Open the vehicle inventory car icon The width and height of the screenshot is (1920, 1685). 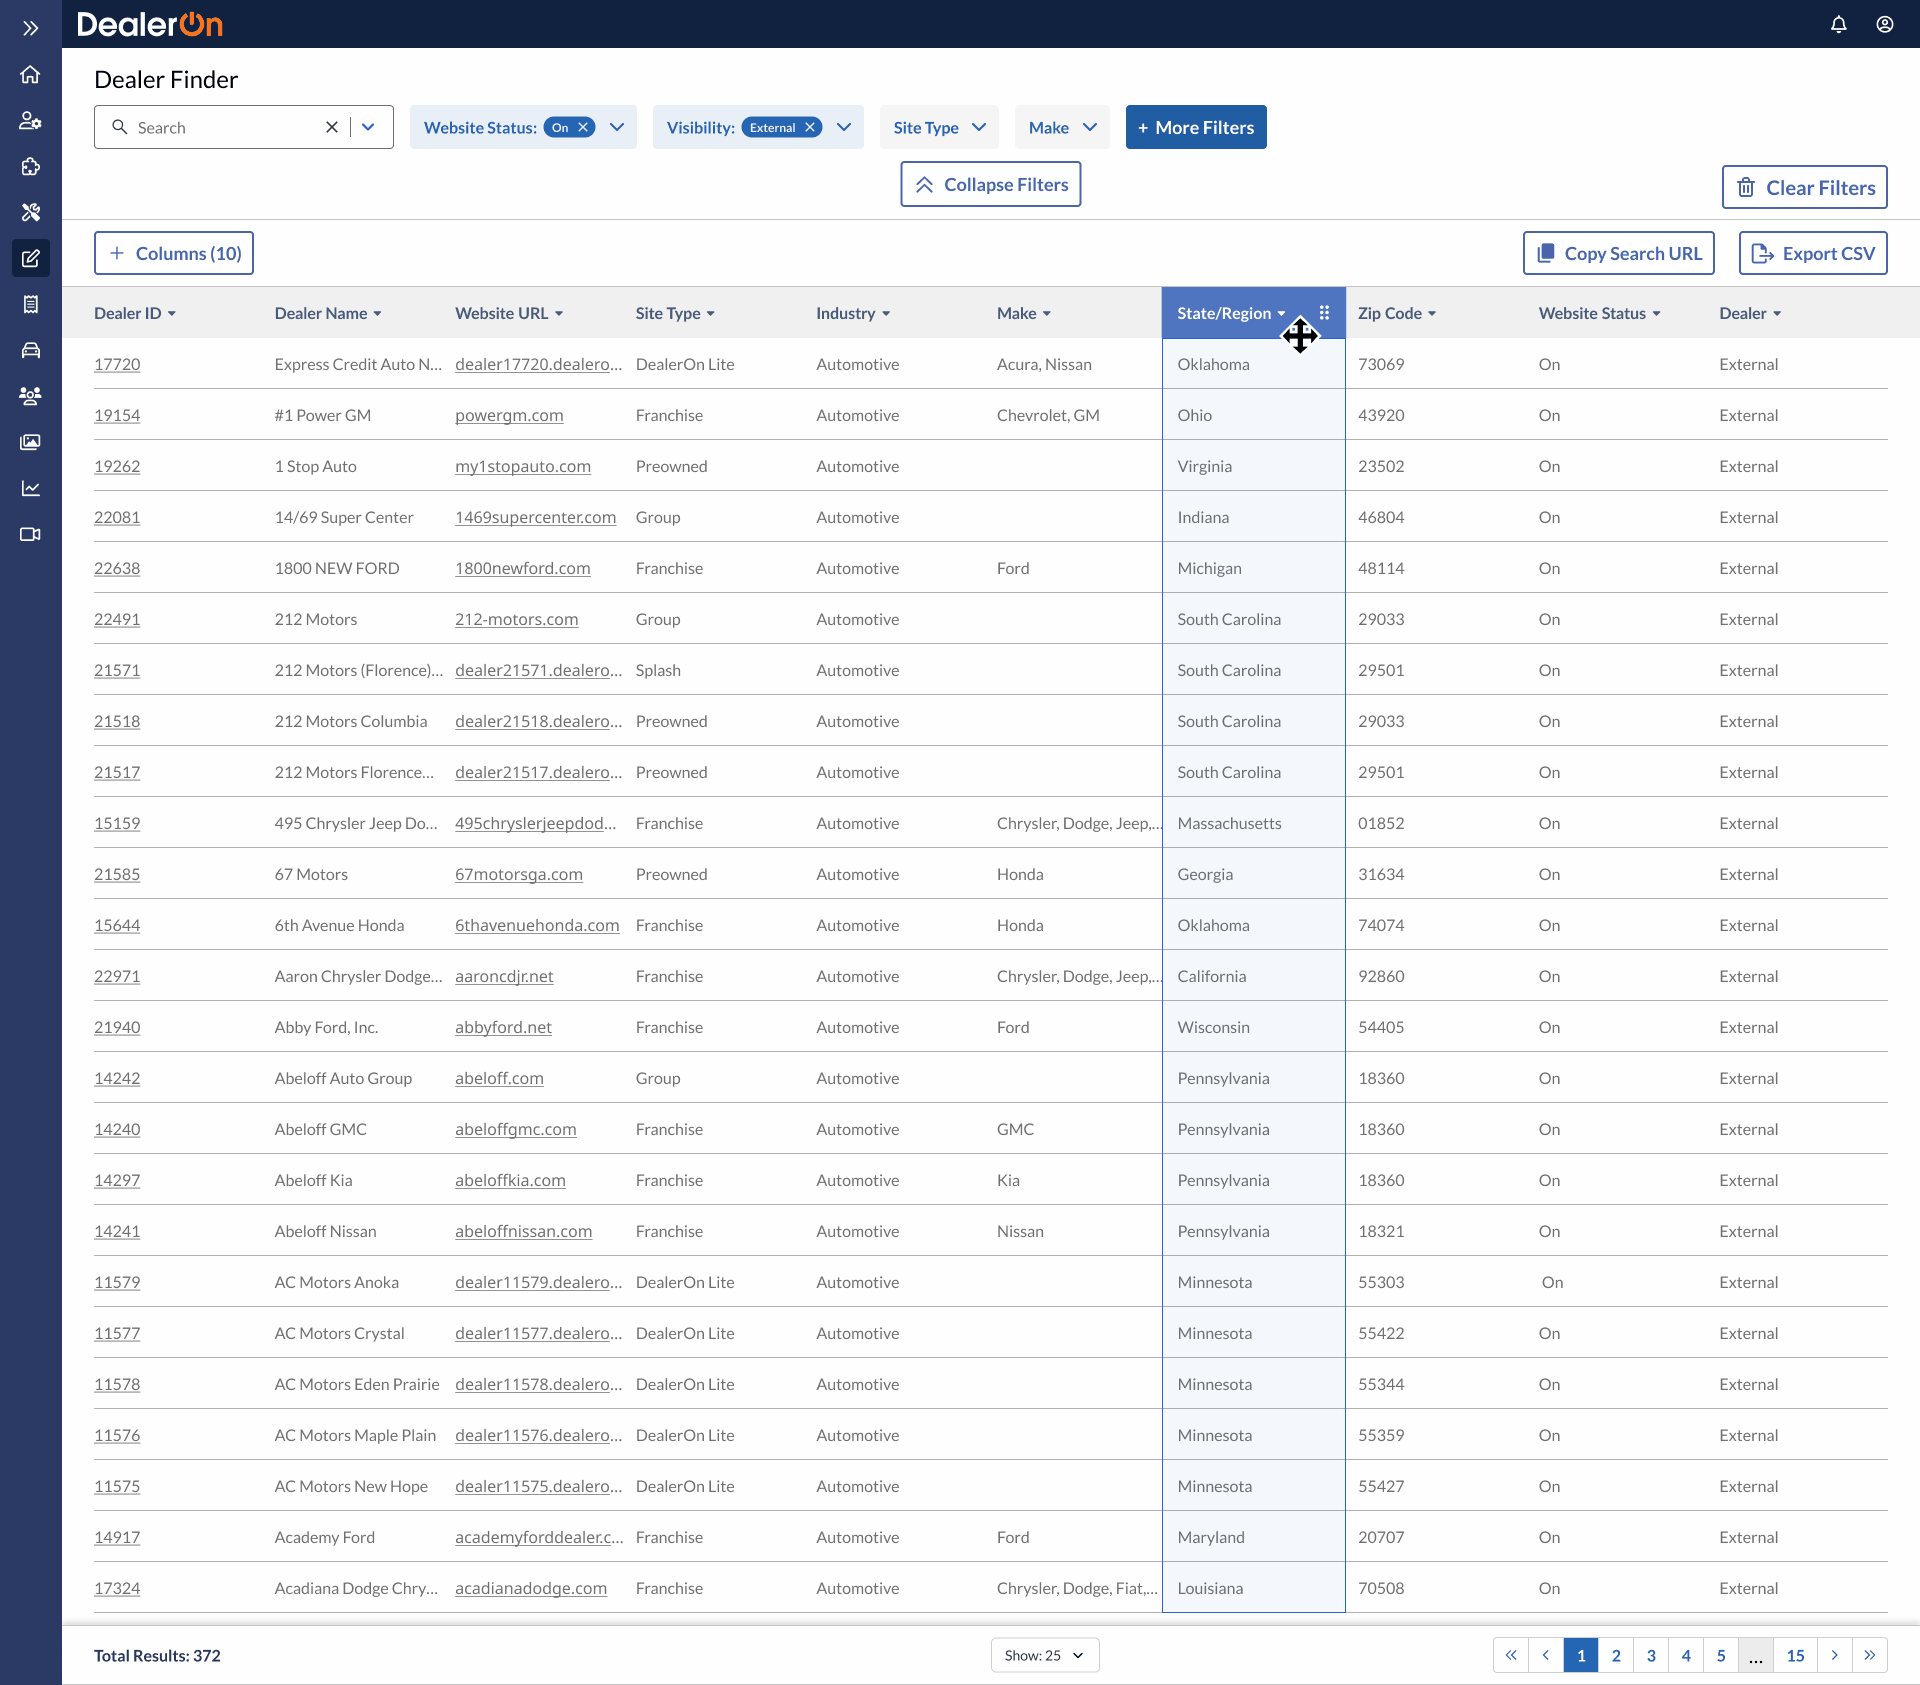pos(30,350)
